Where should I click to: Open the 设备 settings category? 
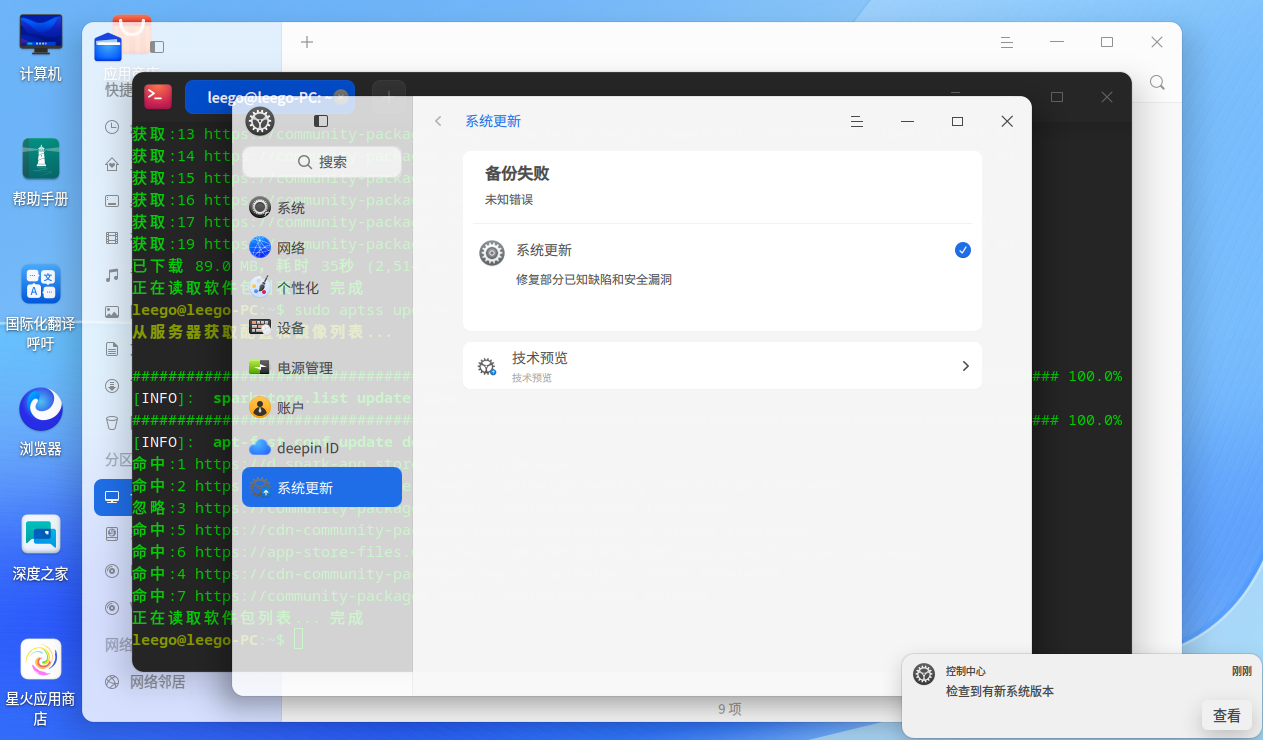click(x=321, y=328)
